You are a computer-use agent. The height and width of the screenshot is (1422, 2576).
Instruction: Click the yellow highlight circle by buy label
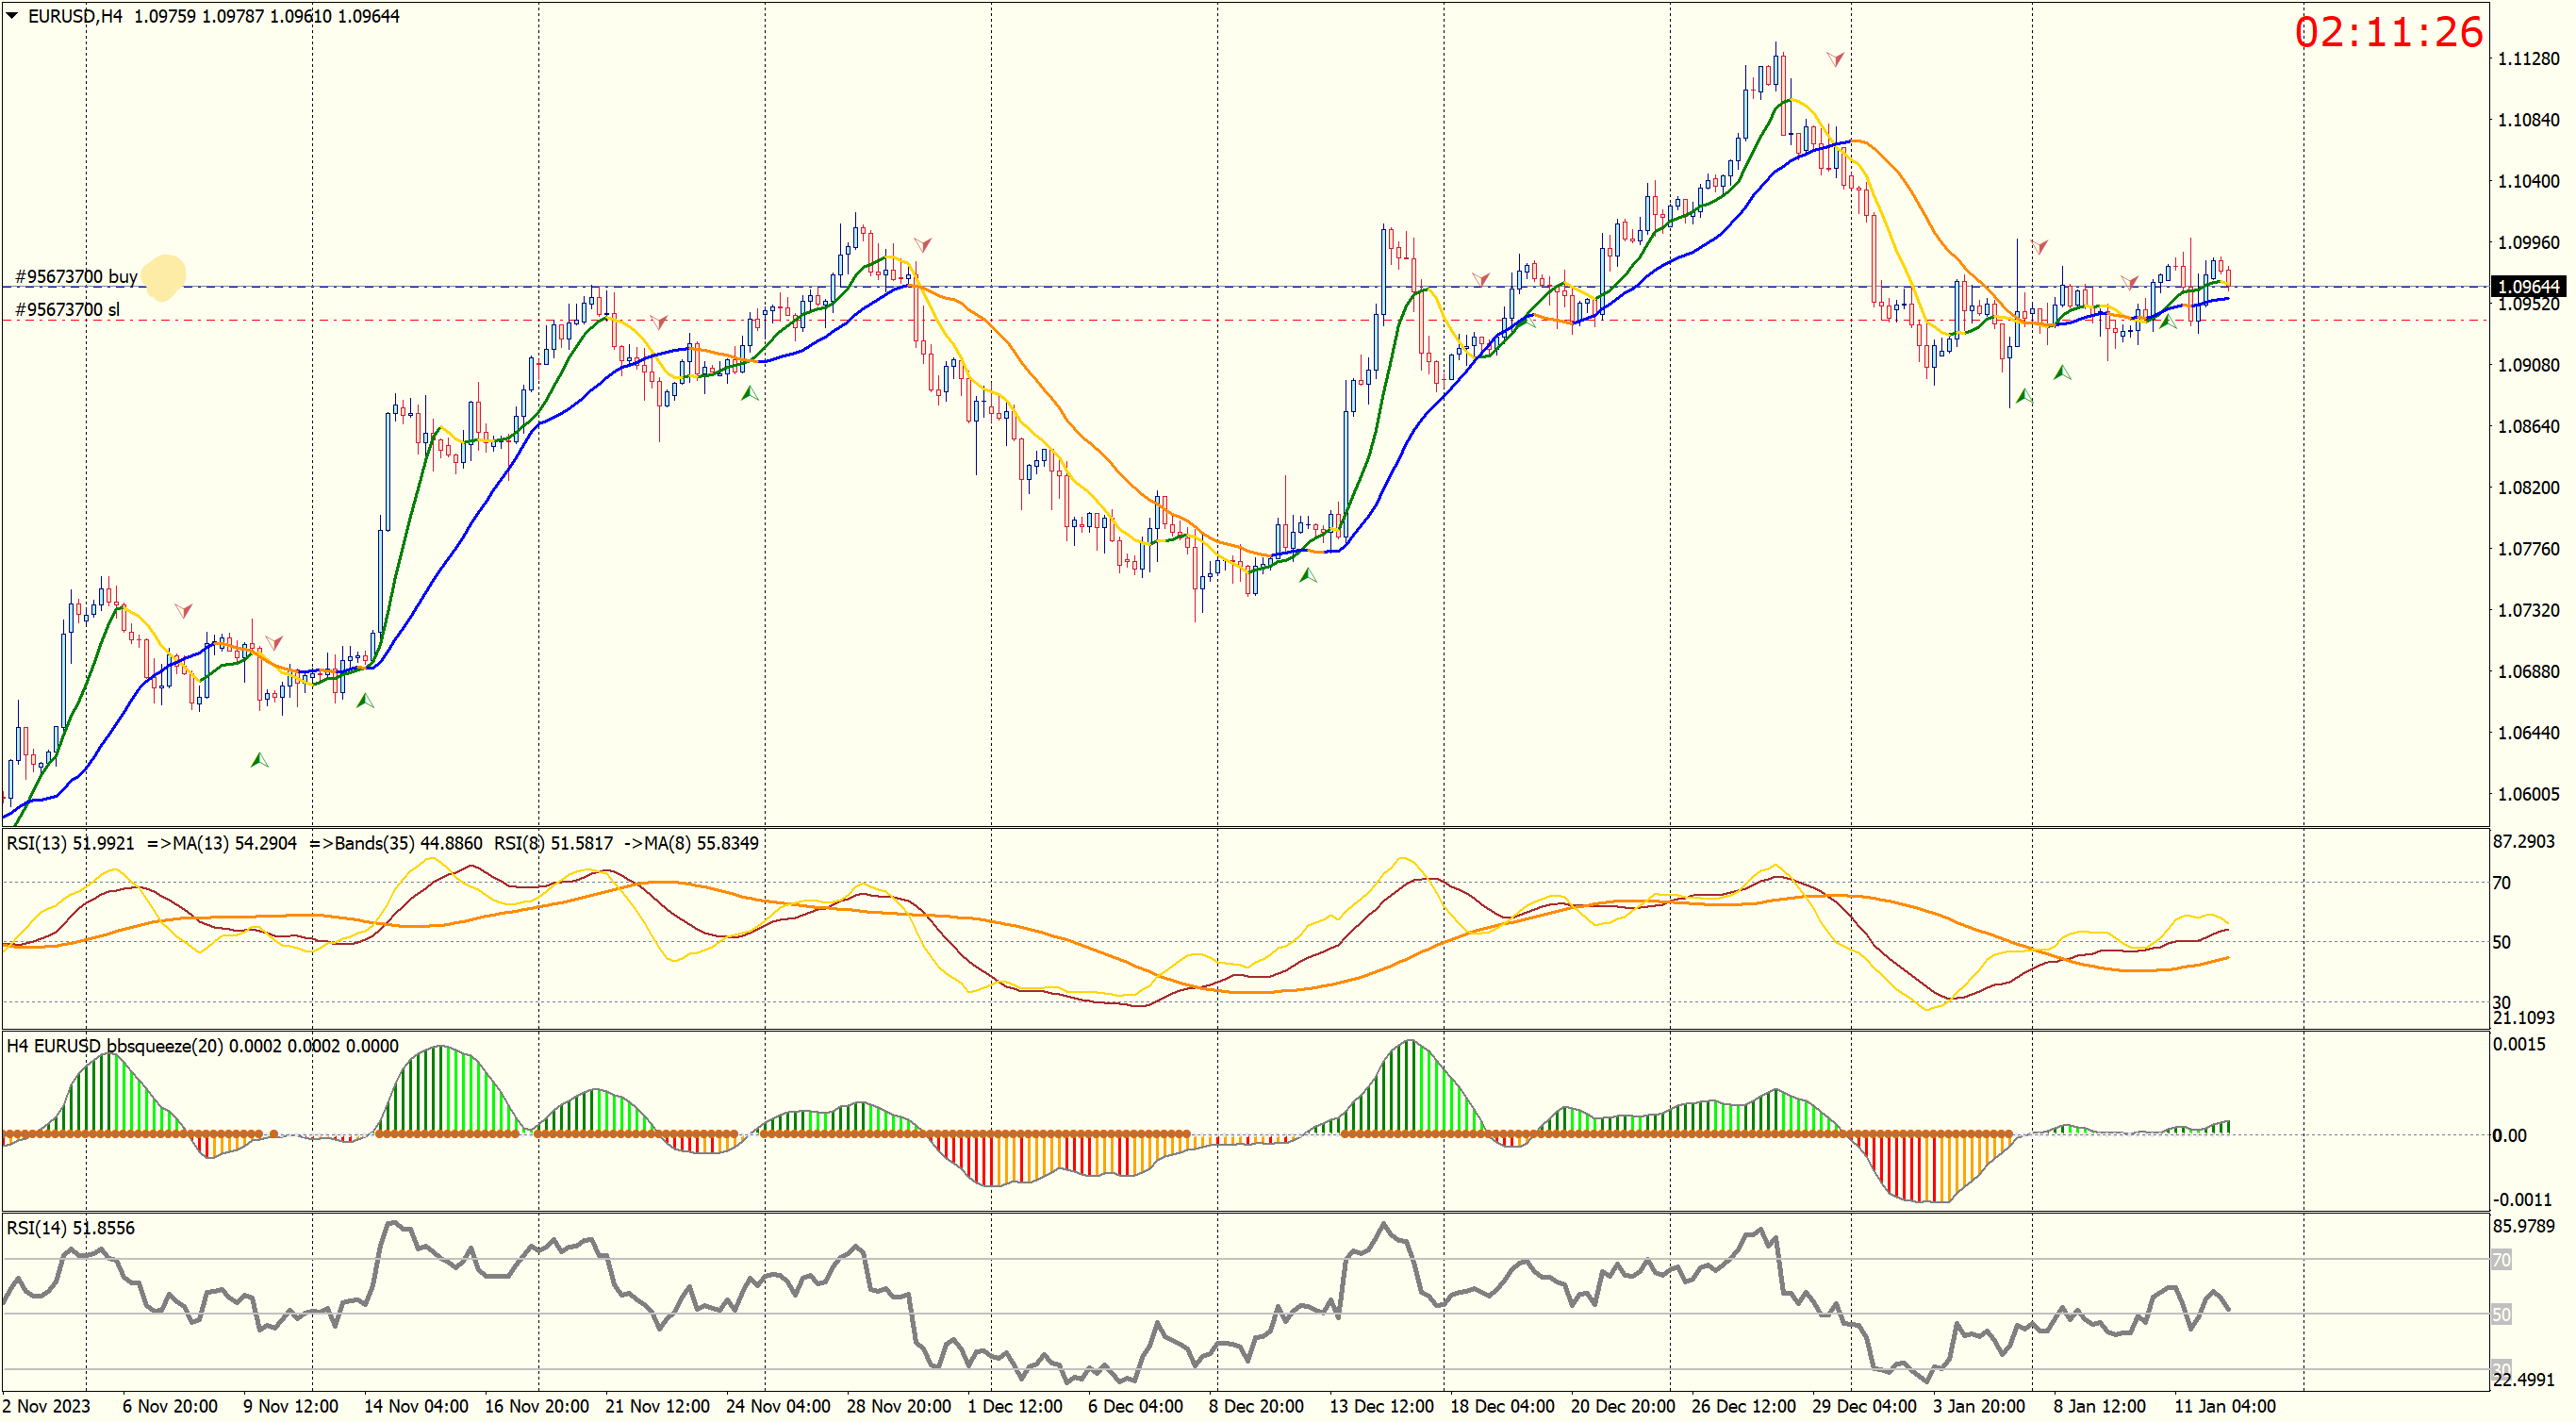164,277
